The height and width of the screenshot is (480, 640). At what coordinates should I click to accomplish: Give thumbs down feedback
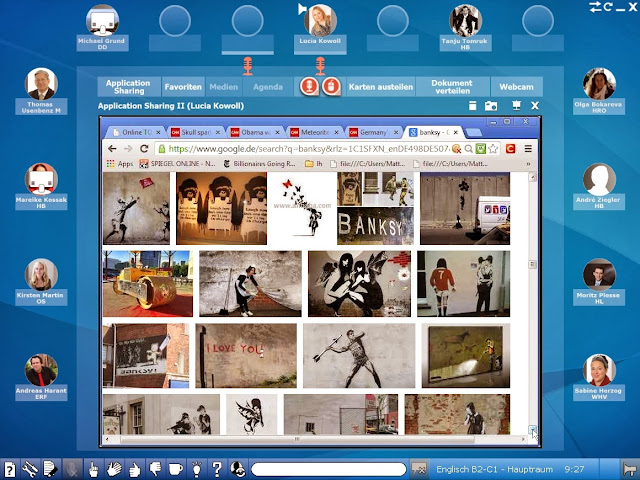155,469
